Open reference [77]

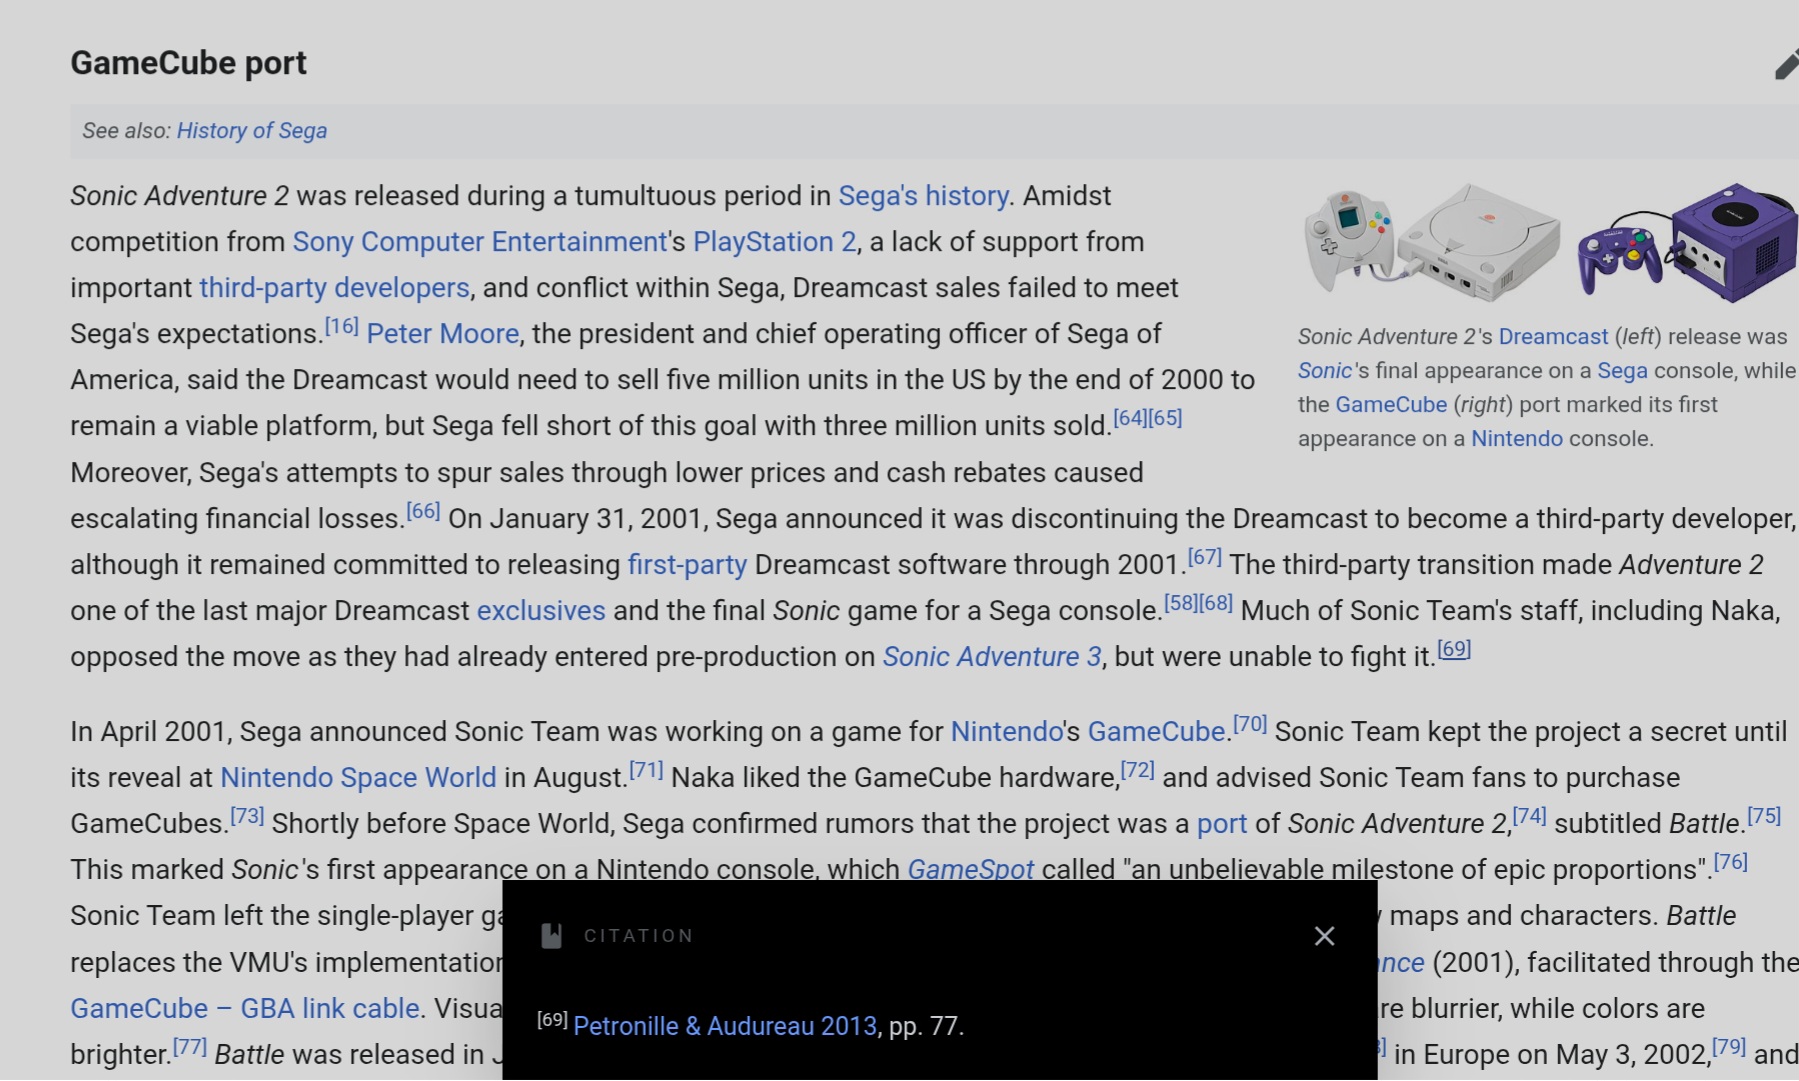(190, 1047)
